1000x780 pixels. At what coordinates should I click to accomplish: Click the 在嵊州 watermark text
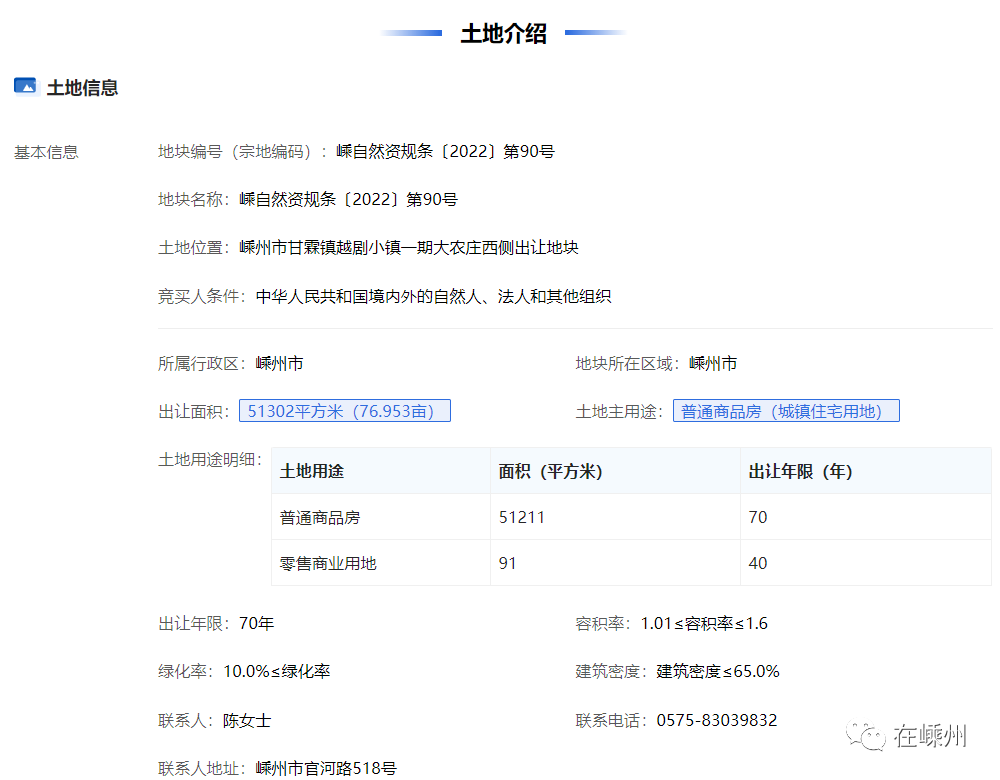931,737
